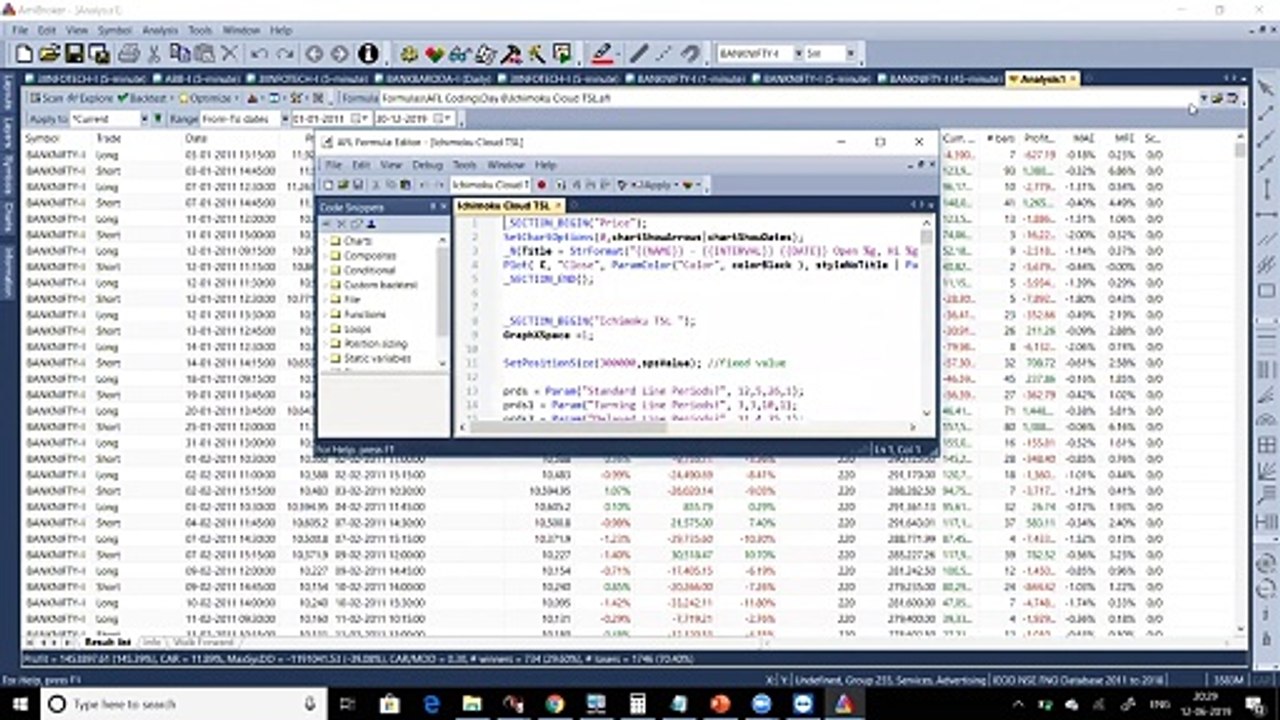Screen dimensions: 1280x720
Task: Click the Scan button in Analysis toolbar
Action: click(x=46, y=98)
